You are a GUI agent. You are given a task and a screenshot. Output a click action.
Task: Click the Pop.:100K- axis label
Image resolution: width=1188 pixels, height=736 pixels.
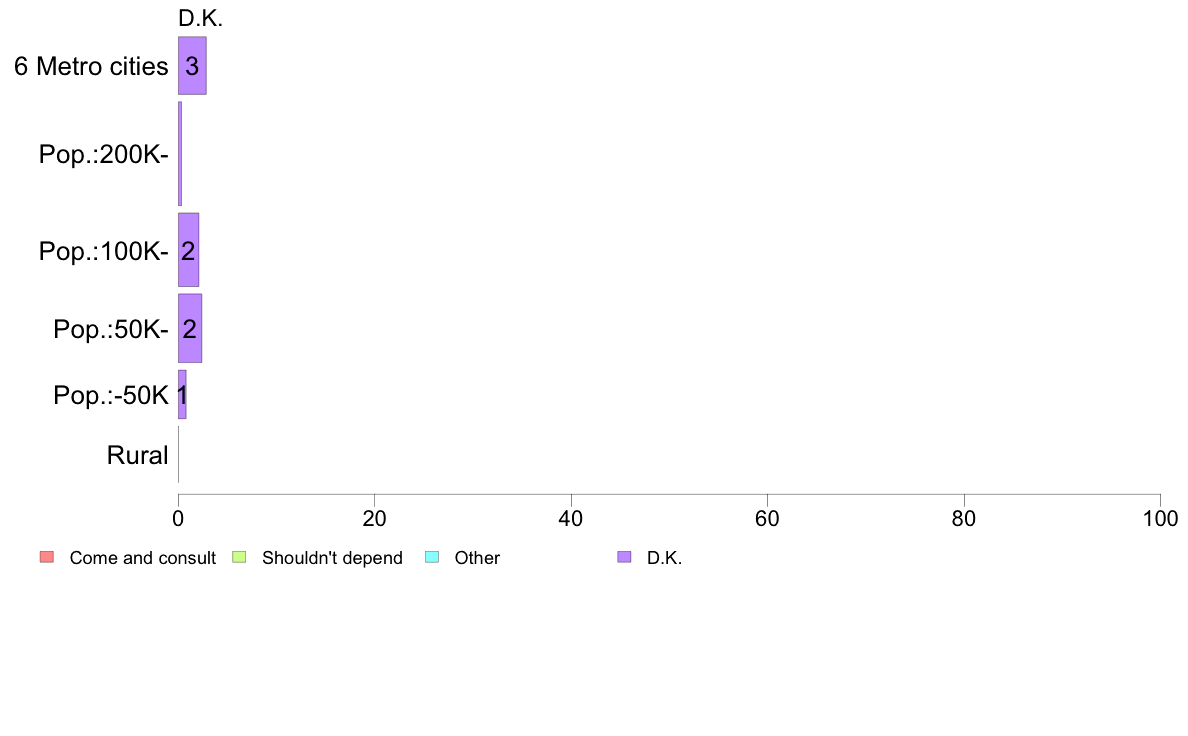point(104,251)
